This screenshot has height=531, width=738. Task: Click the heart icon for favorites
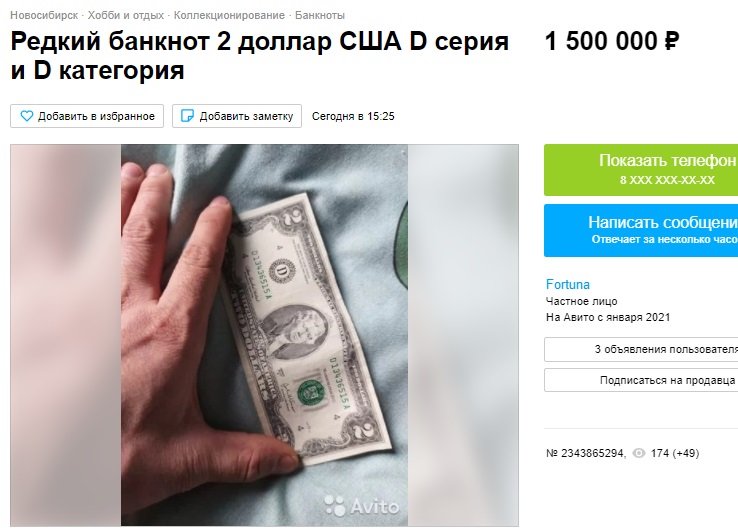point(27,116)
